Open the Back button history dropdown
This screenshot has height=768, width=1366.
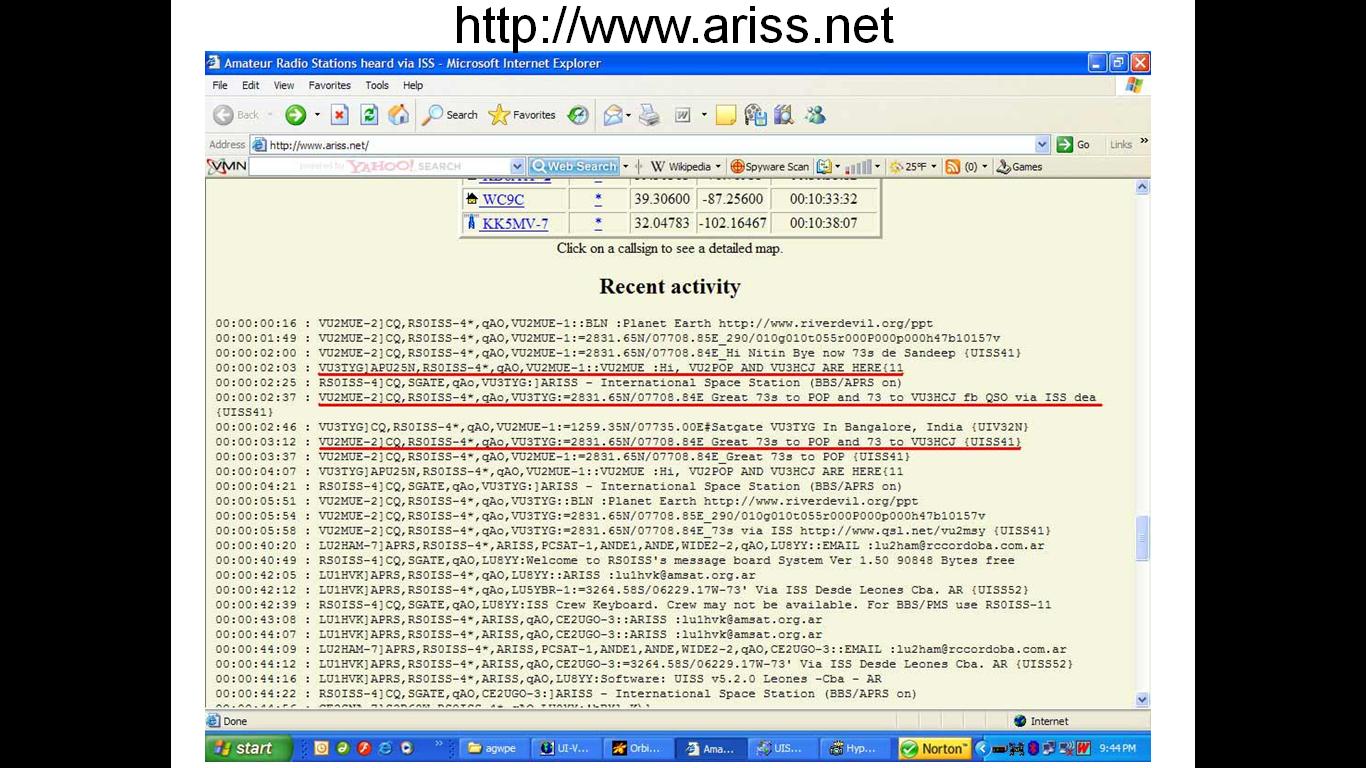pyautogui.click(x=270, y=115)
